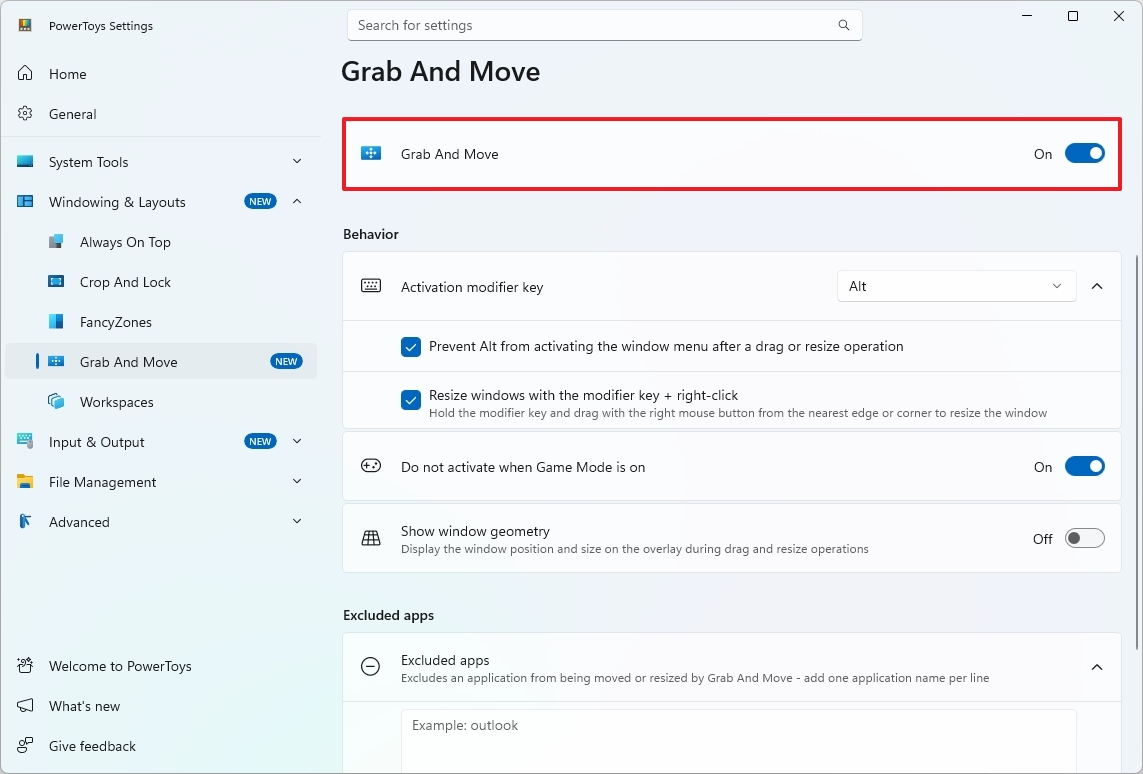Click the Home house icon
This screenshot has height=774, width=1143.
pyautogui.click(x=25, y=73)
